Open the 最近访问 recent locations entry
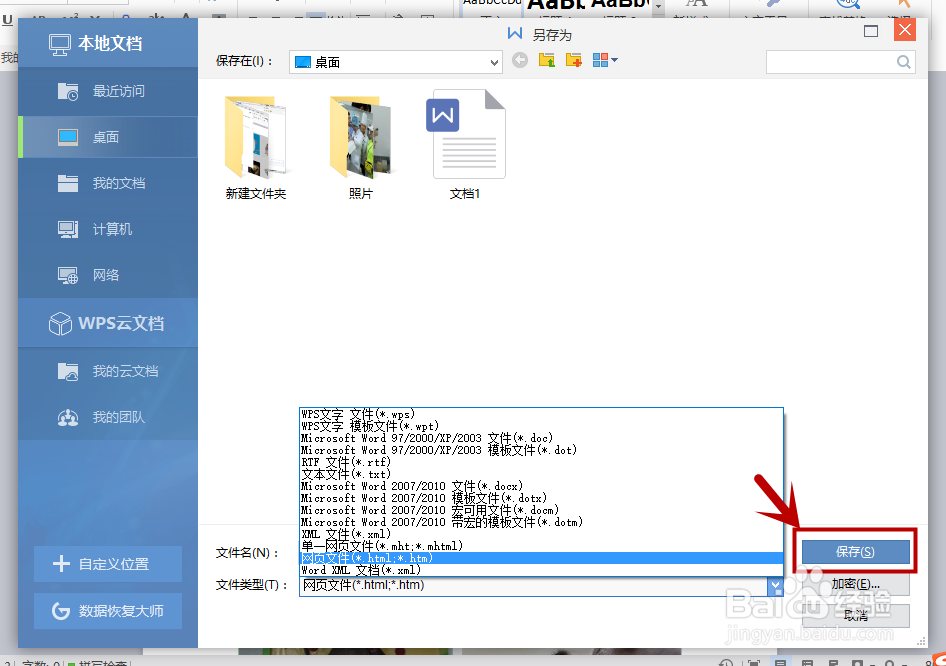This screenshot has height=666, width=946. (109, 91)
